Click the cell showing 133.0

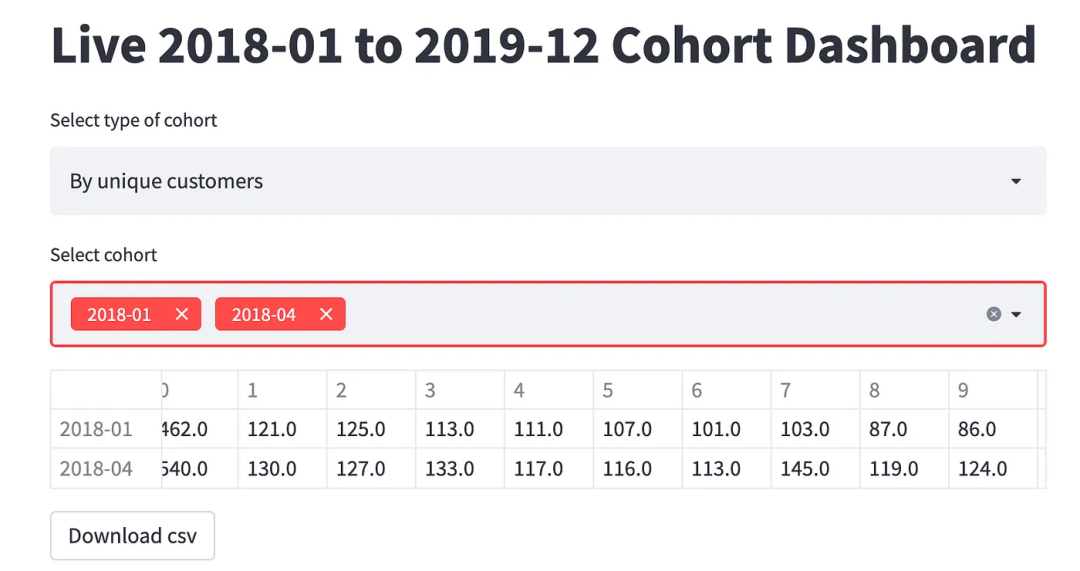449,468
